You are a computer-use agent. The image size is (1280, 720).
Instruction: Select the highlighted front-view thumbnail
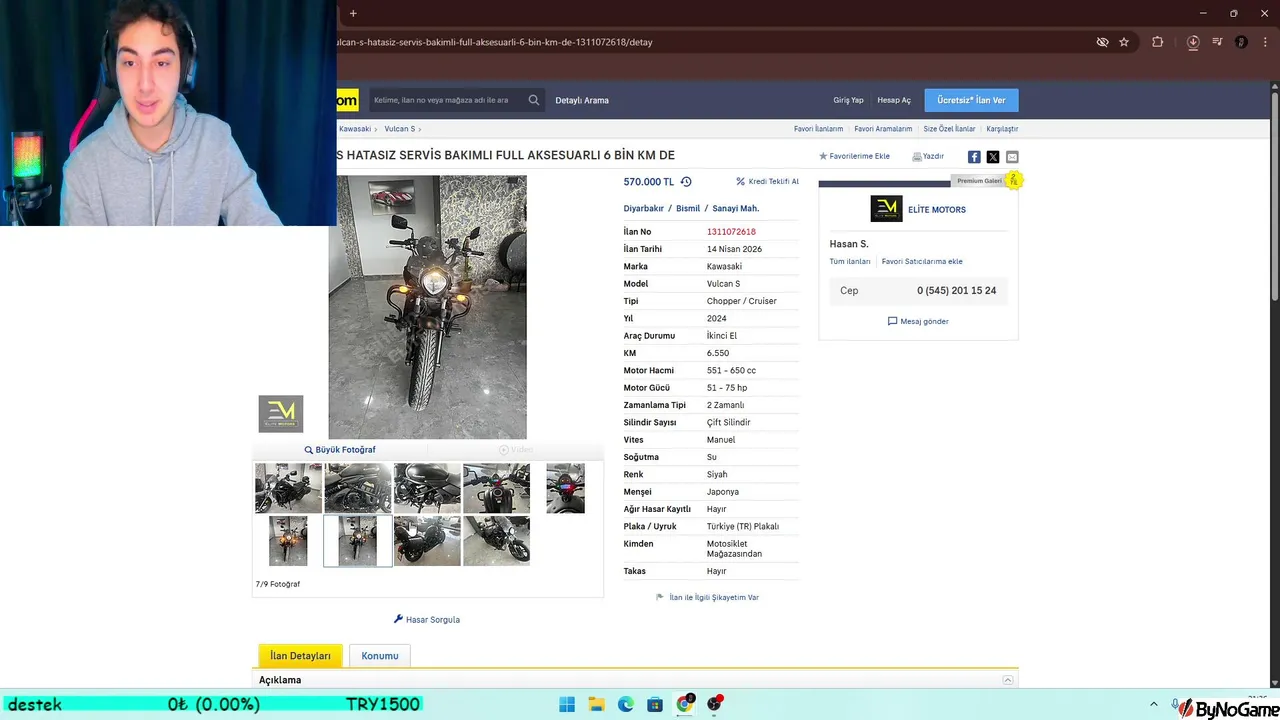coord(358,541)
